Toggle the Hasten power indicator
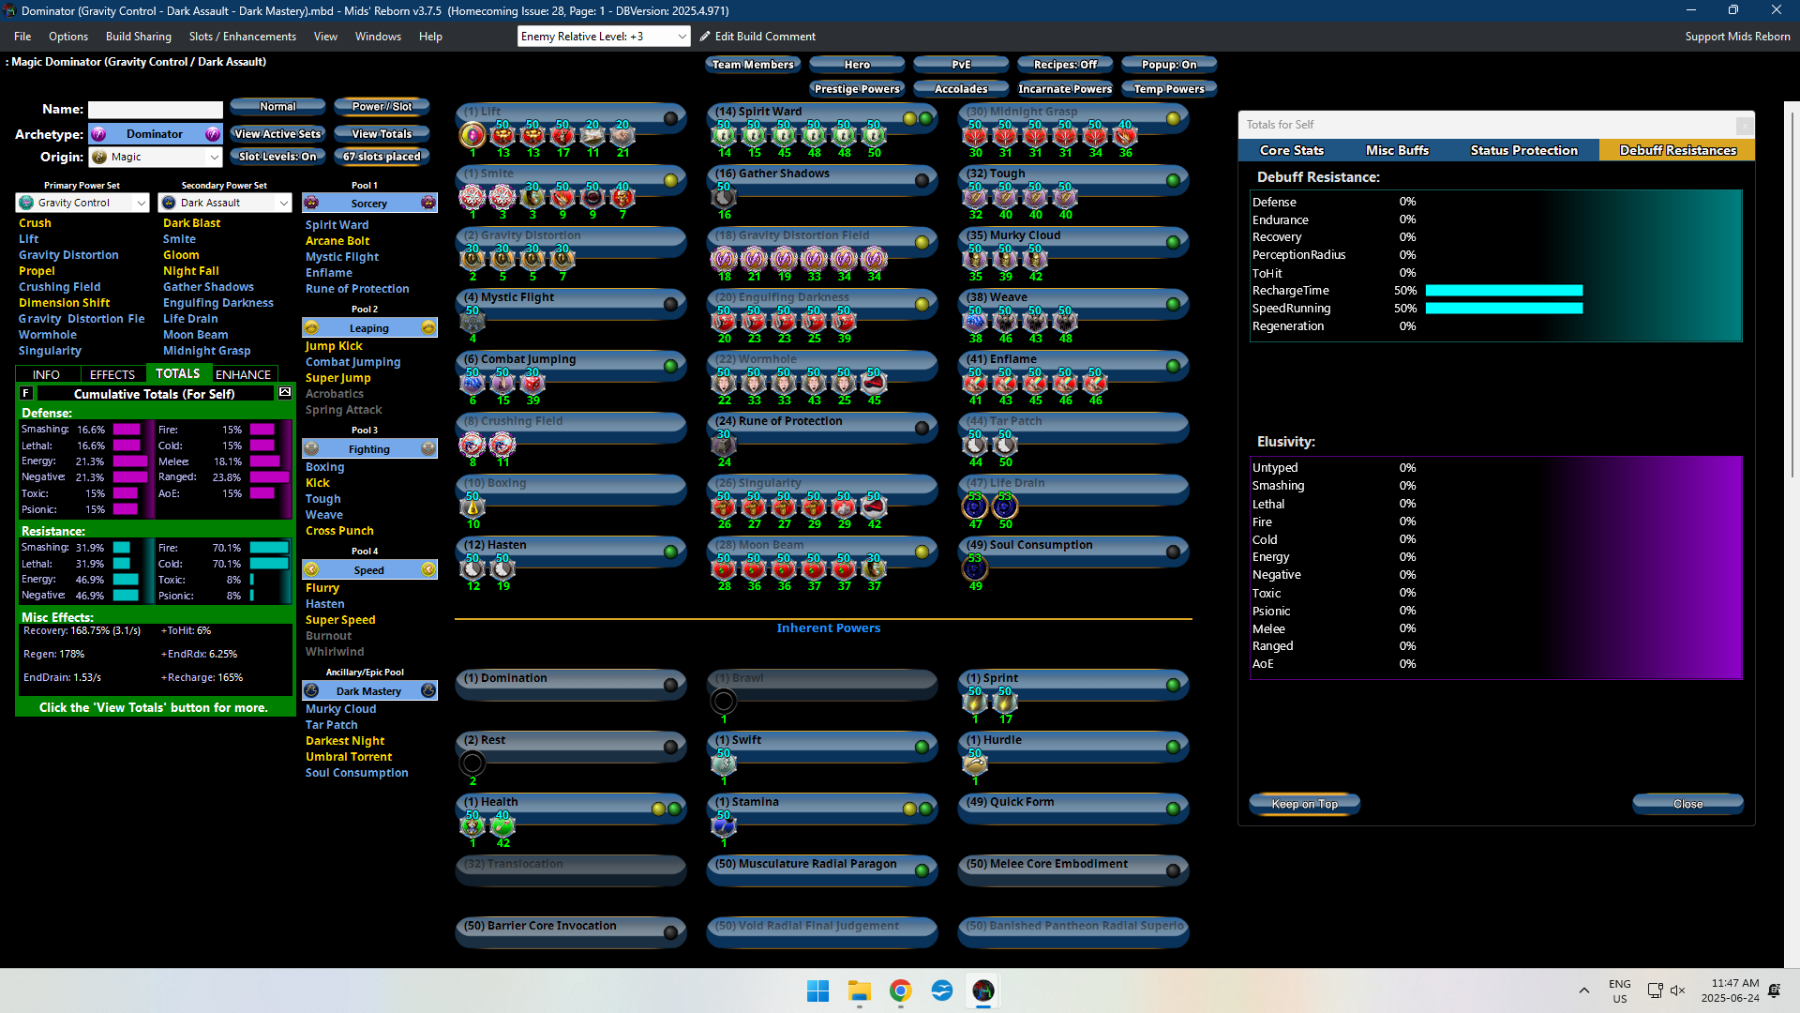1800x1013 pixels. pos(671,551)
